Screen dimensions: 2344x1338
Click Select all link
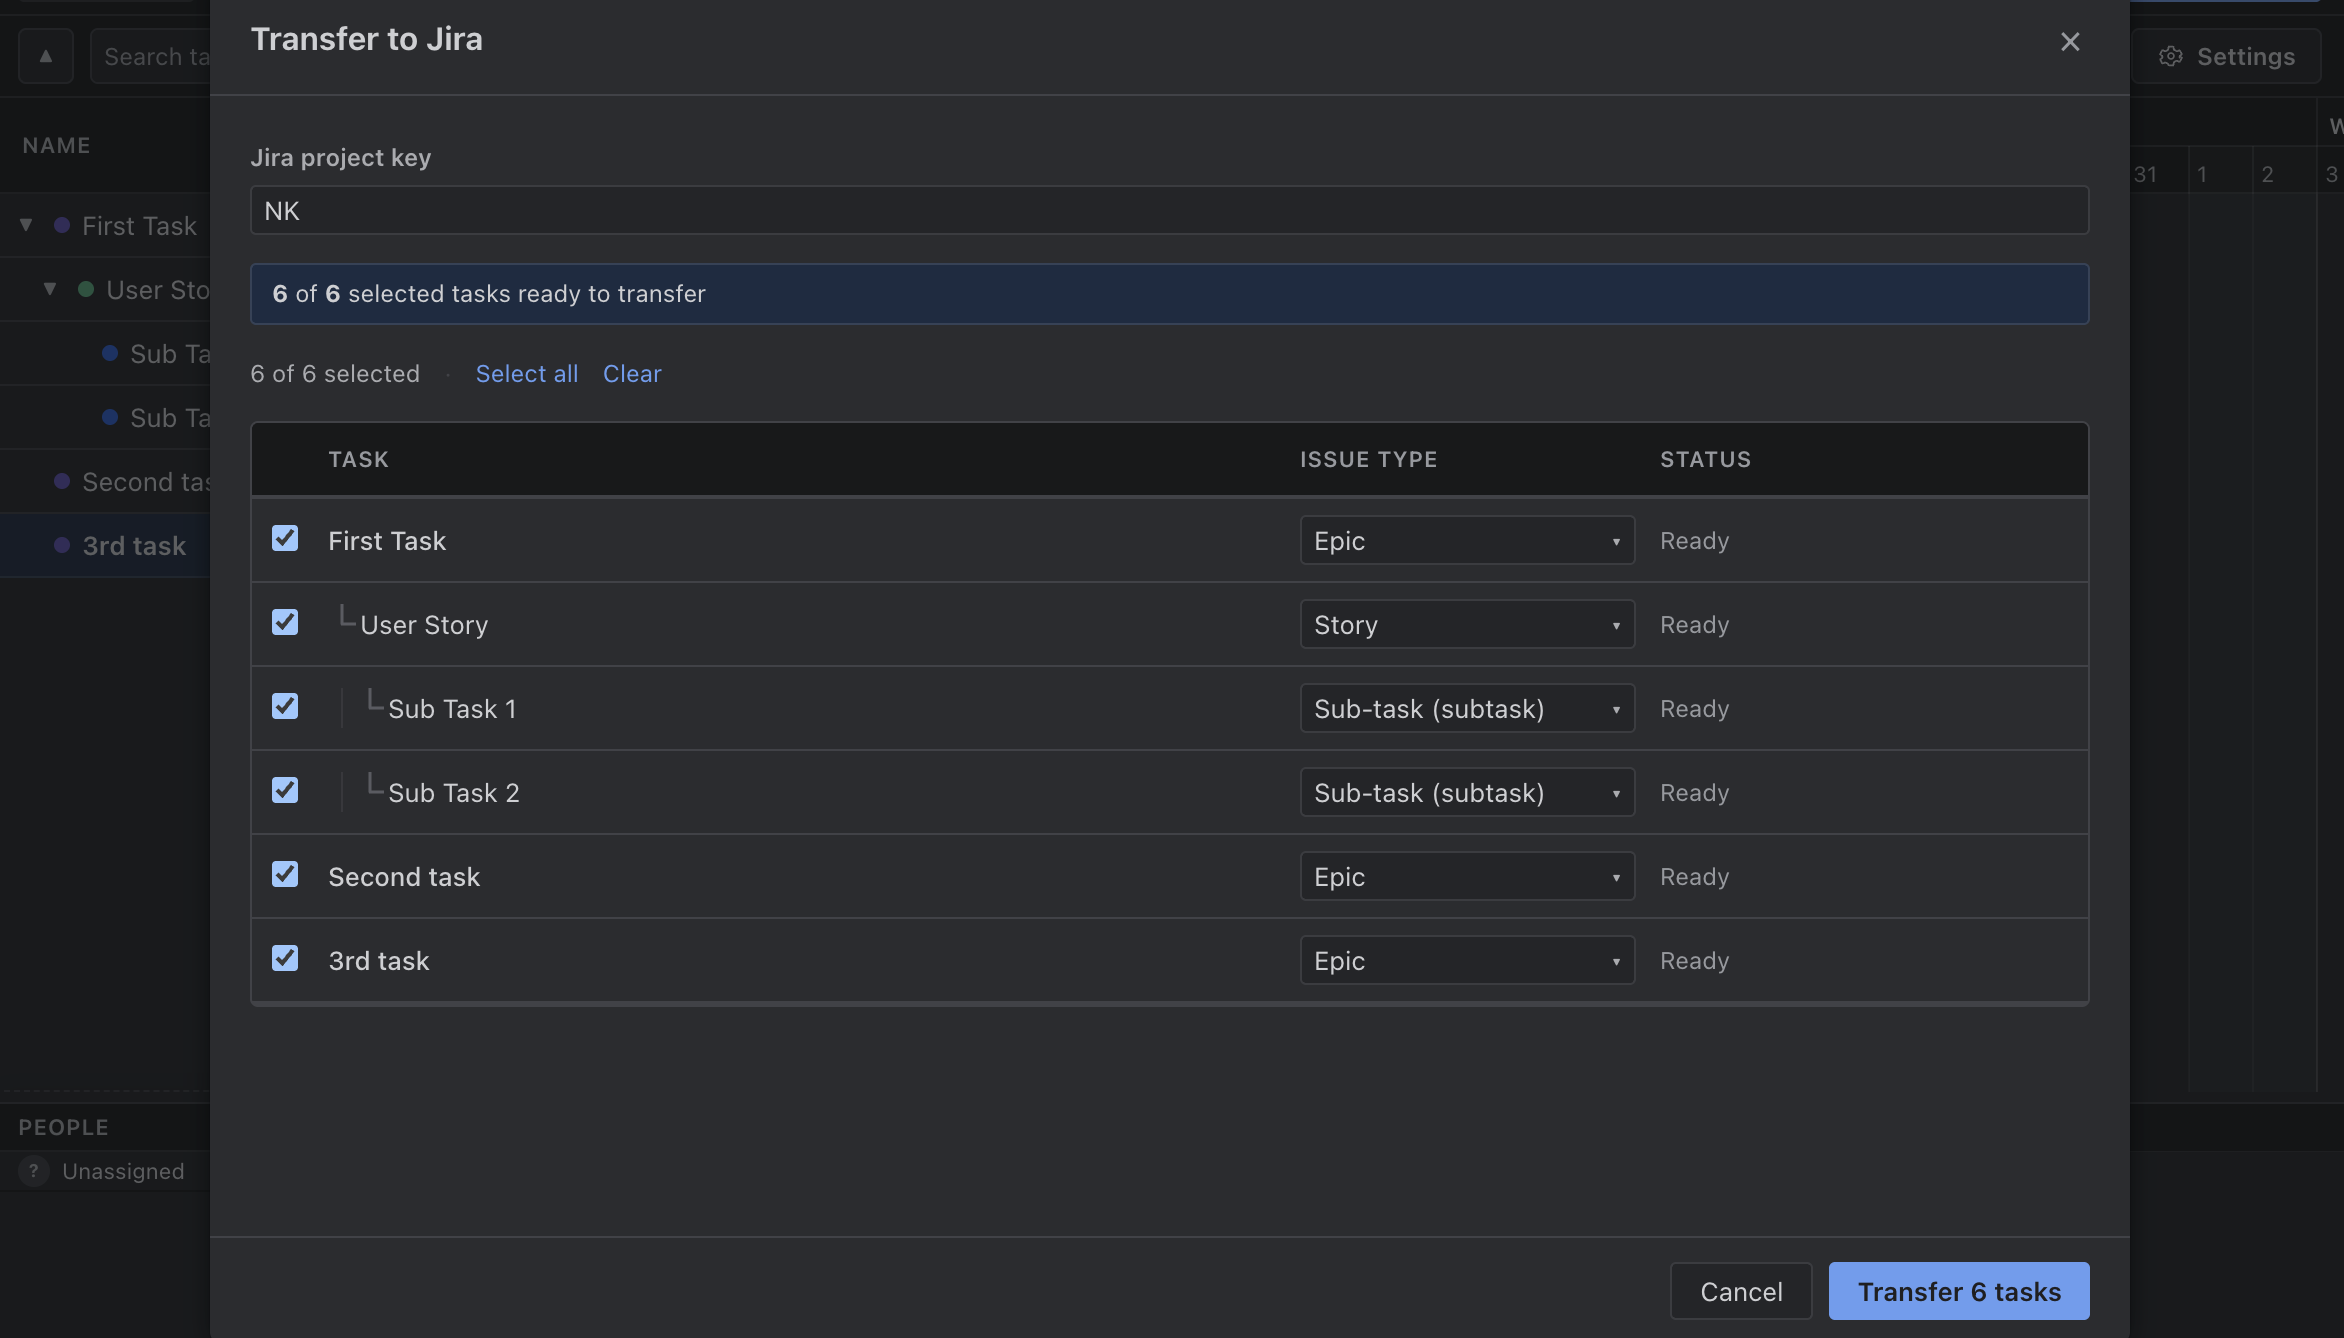click(x=527, y=374)
